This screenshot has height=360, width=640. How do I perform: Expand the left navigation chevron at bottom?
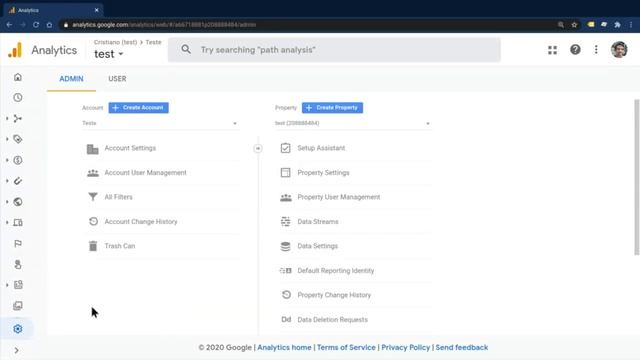pyautogui.click(x=16, y=350)
